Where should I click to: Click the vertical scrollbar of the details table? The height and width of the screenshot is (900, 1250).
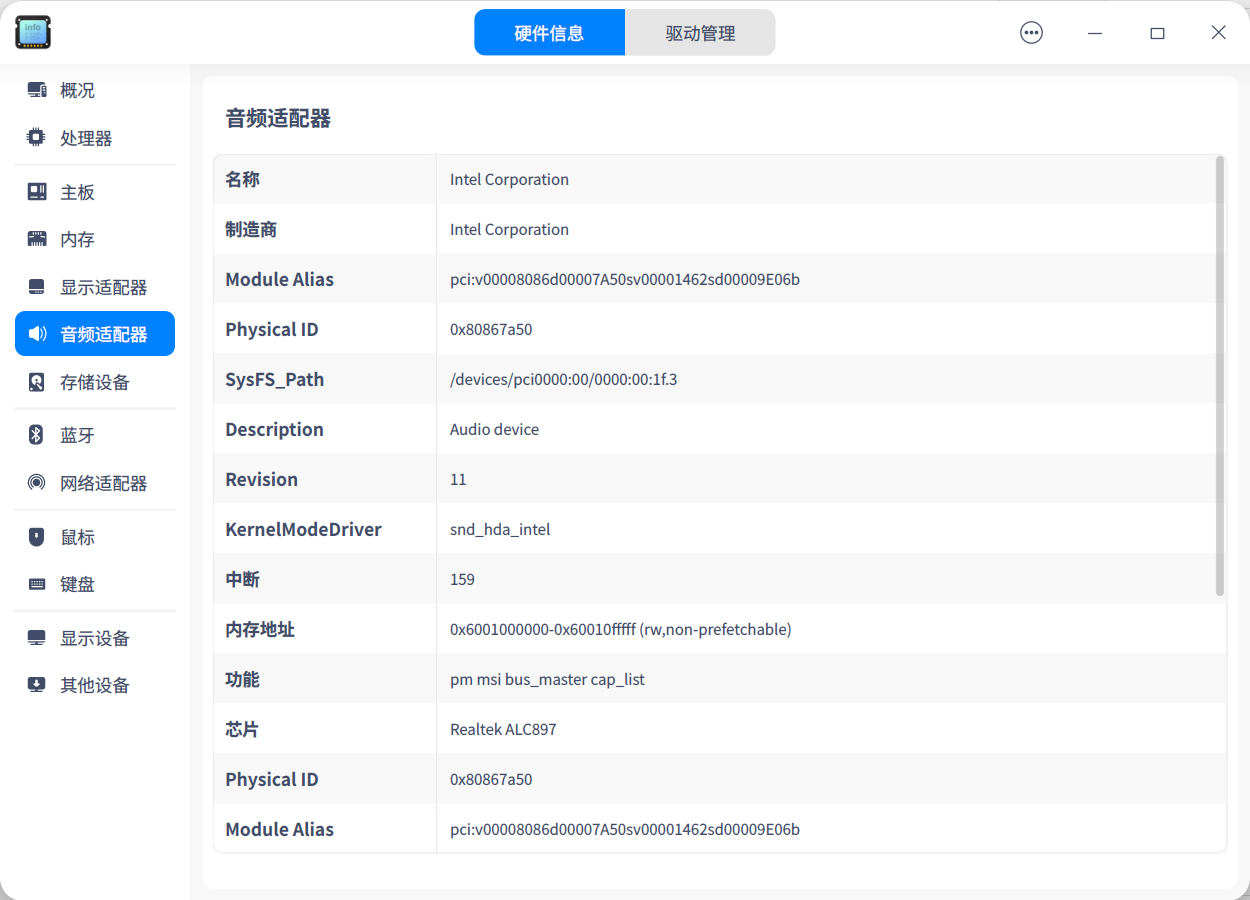point(1219,375)
